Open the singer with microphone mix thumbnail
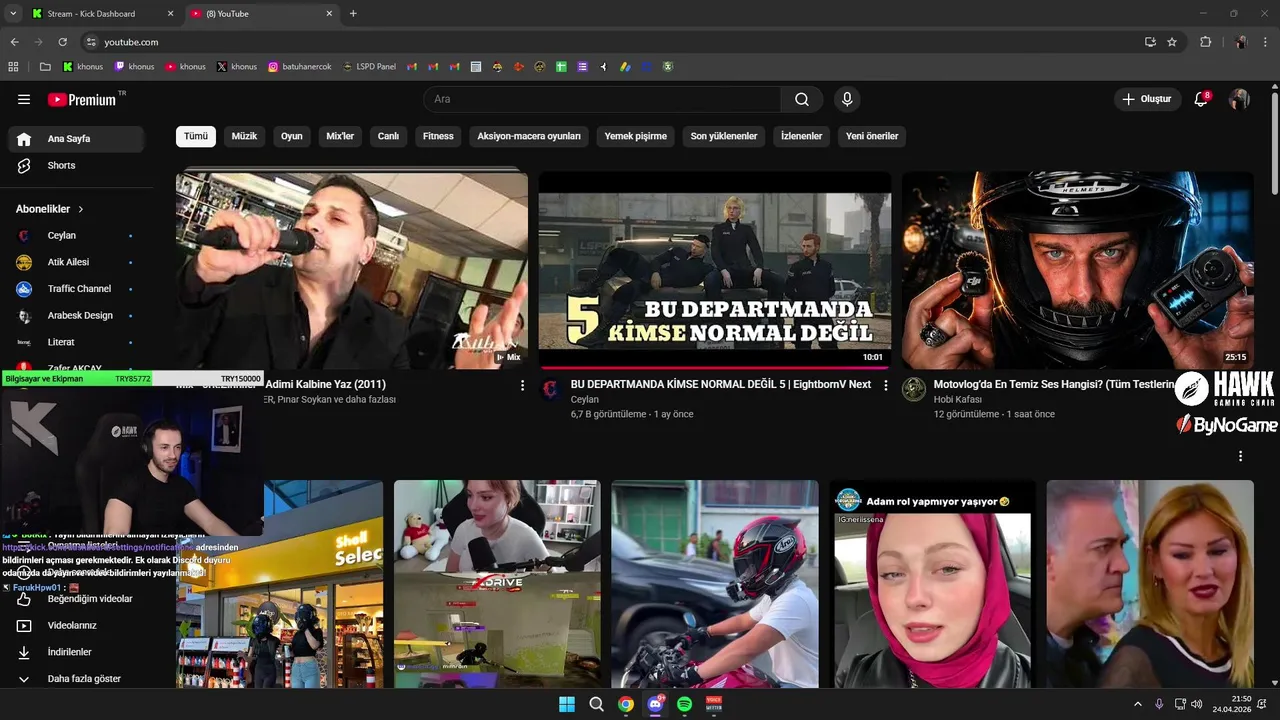Screen dimensions: 1280x720 (352, 270)
